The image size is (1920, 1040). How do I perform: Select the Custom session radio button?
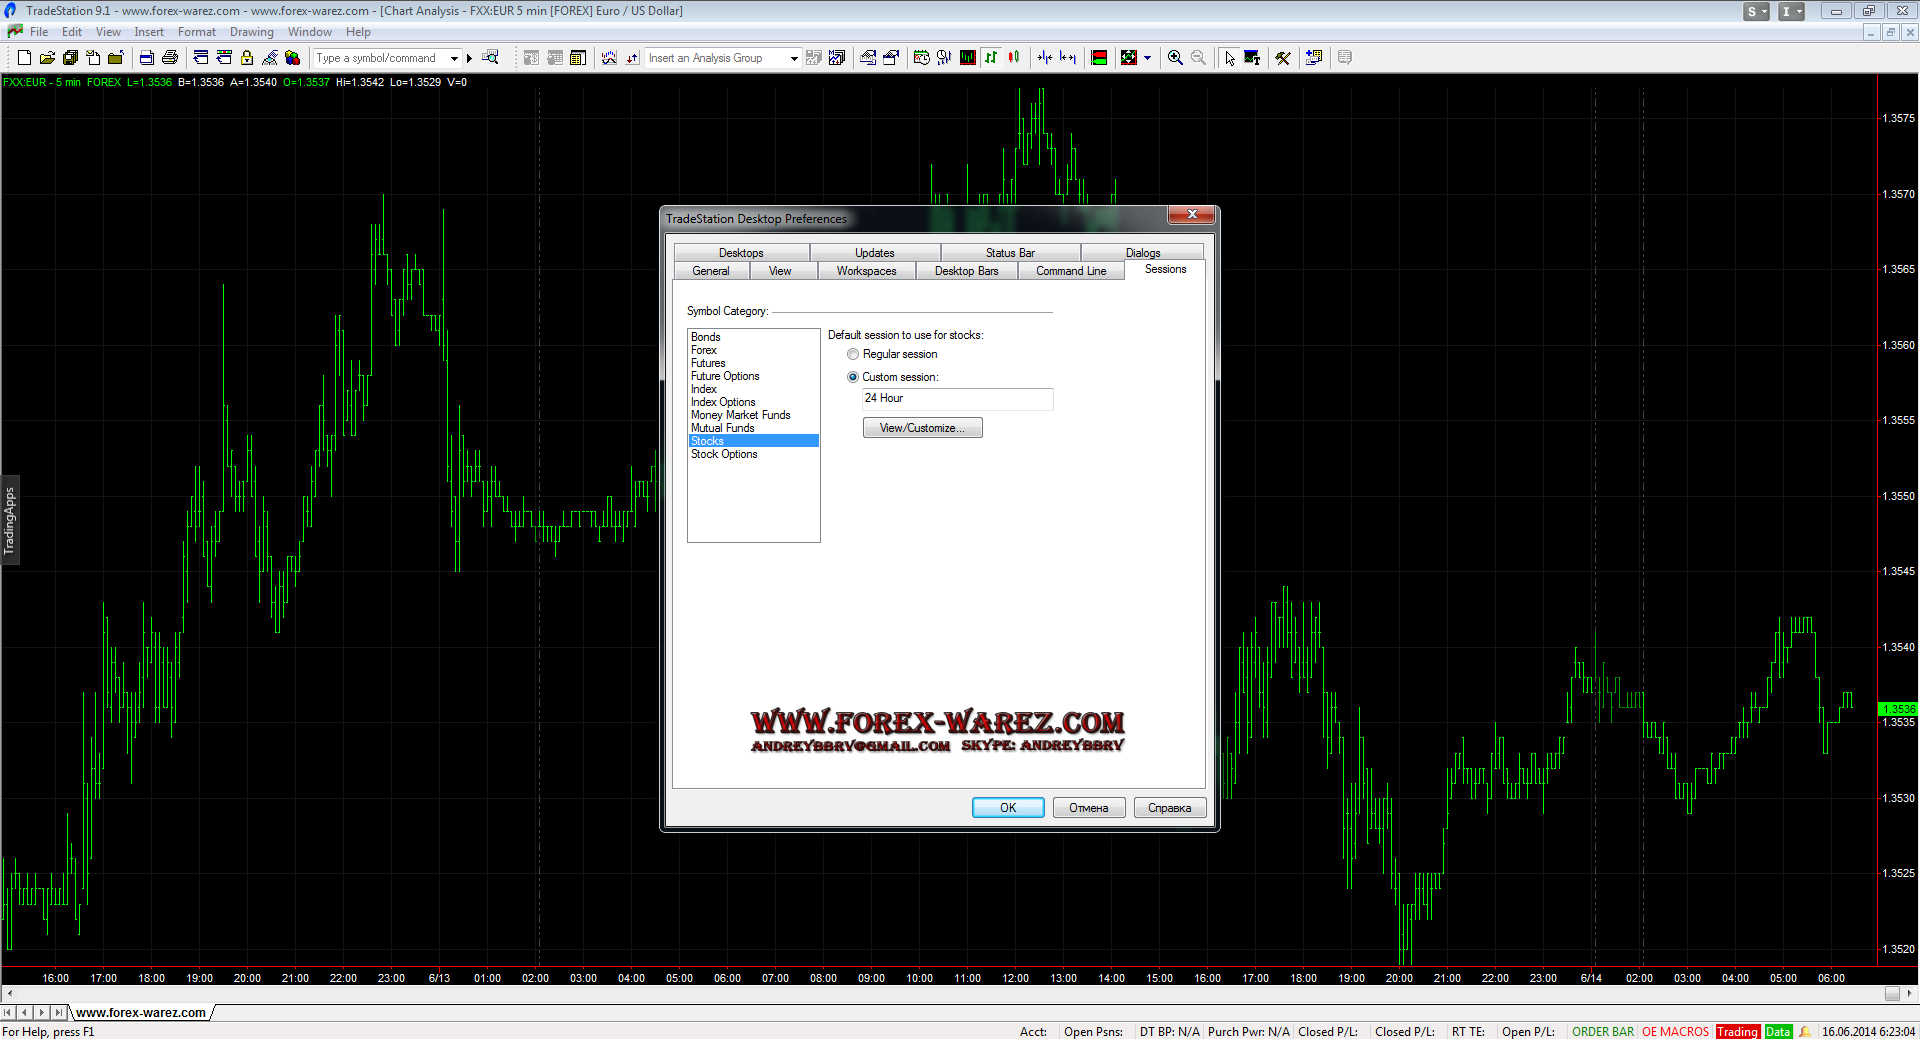coord(853,377)
